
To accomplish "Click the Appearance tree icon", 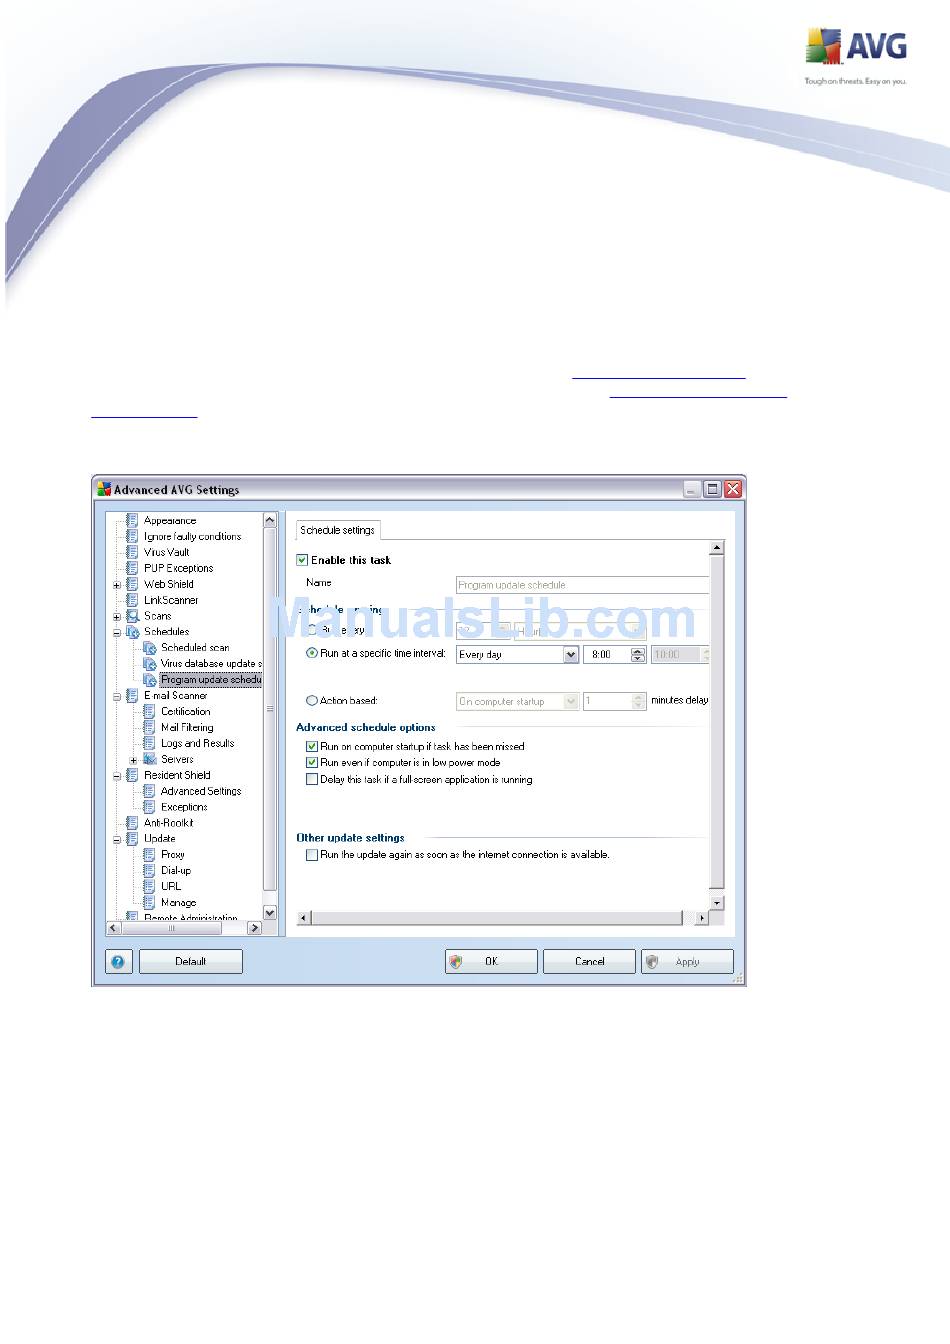I will [132, 520].
